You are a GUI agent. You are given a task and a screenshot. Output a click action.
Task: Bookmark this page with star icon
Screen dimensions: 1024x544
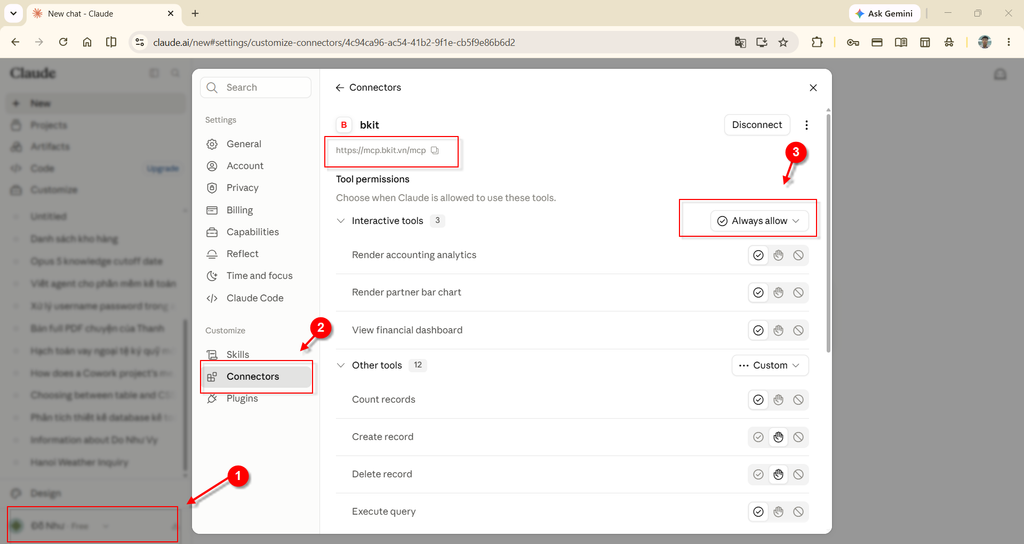click(x=783, y=42)
